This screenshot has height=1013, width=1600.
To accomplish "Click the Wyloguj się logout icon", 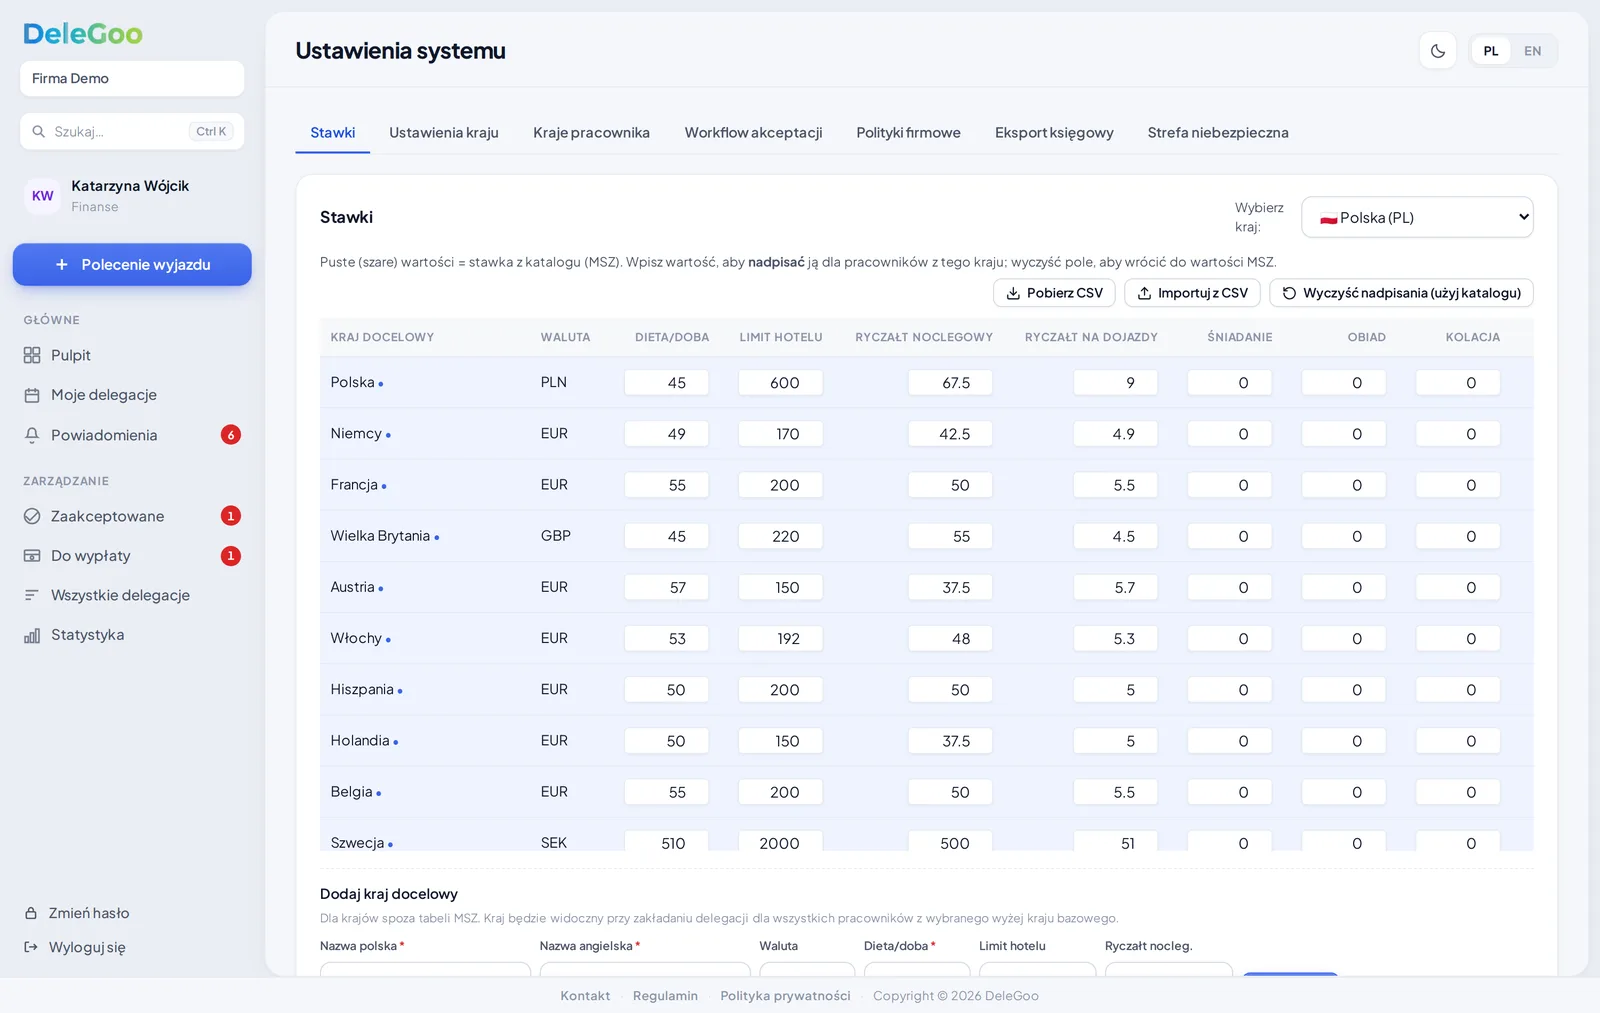I will coord(31,947).
